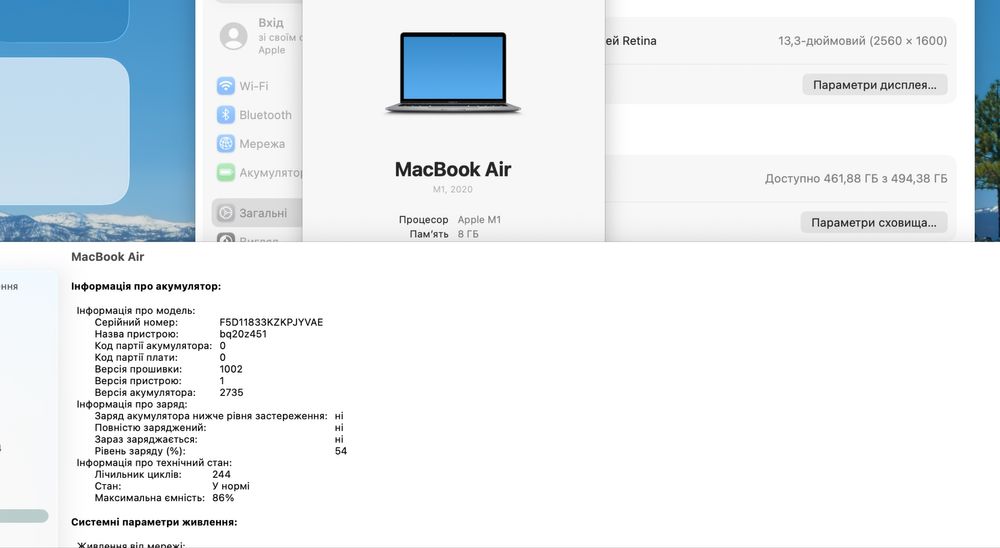The height and width of the screenshot is (548, 1000).
Task: Click the Параметри дисплея button
Action: point(874,85)
